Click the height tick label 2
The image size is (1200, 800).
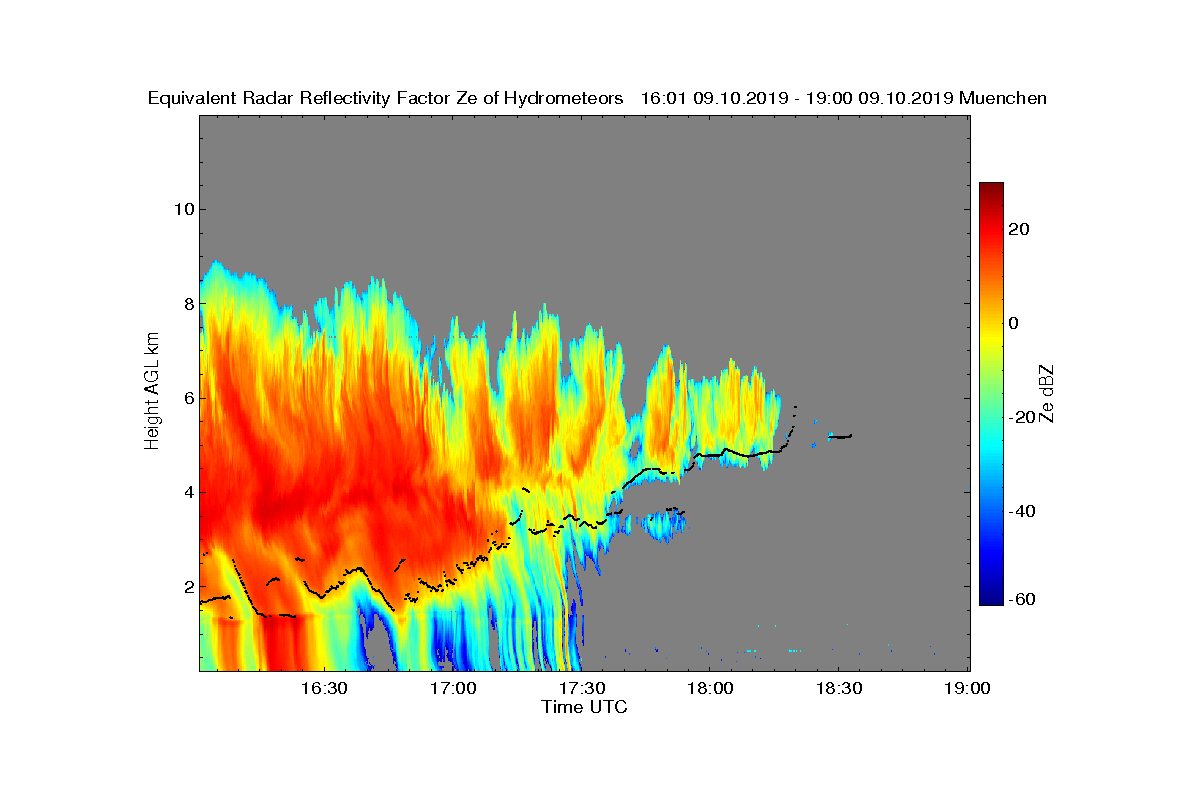[188, 587]
